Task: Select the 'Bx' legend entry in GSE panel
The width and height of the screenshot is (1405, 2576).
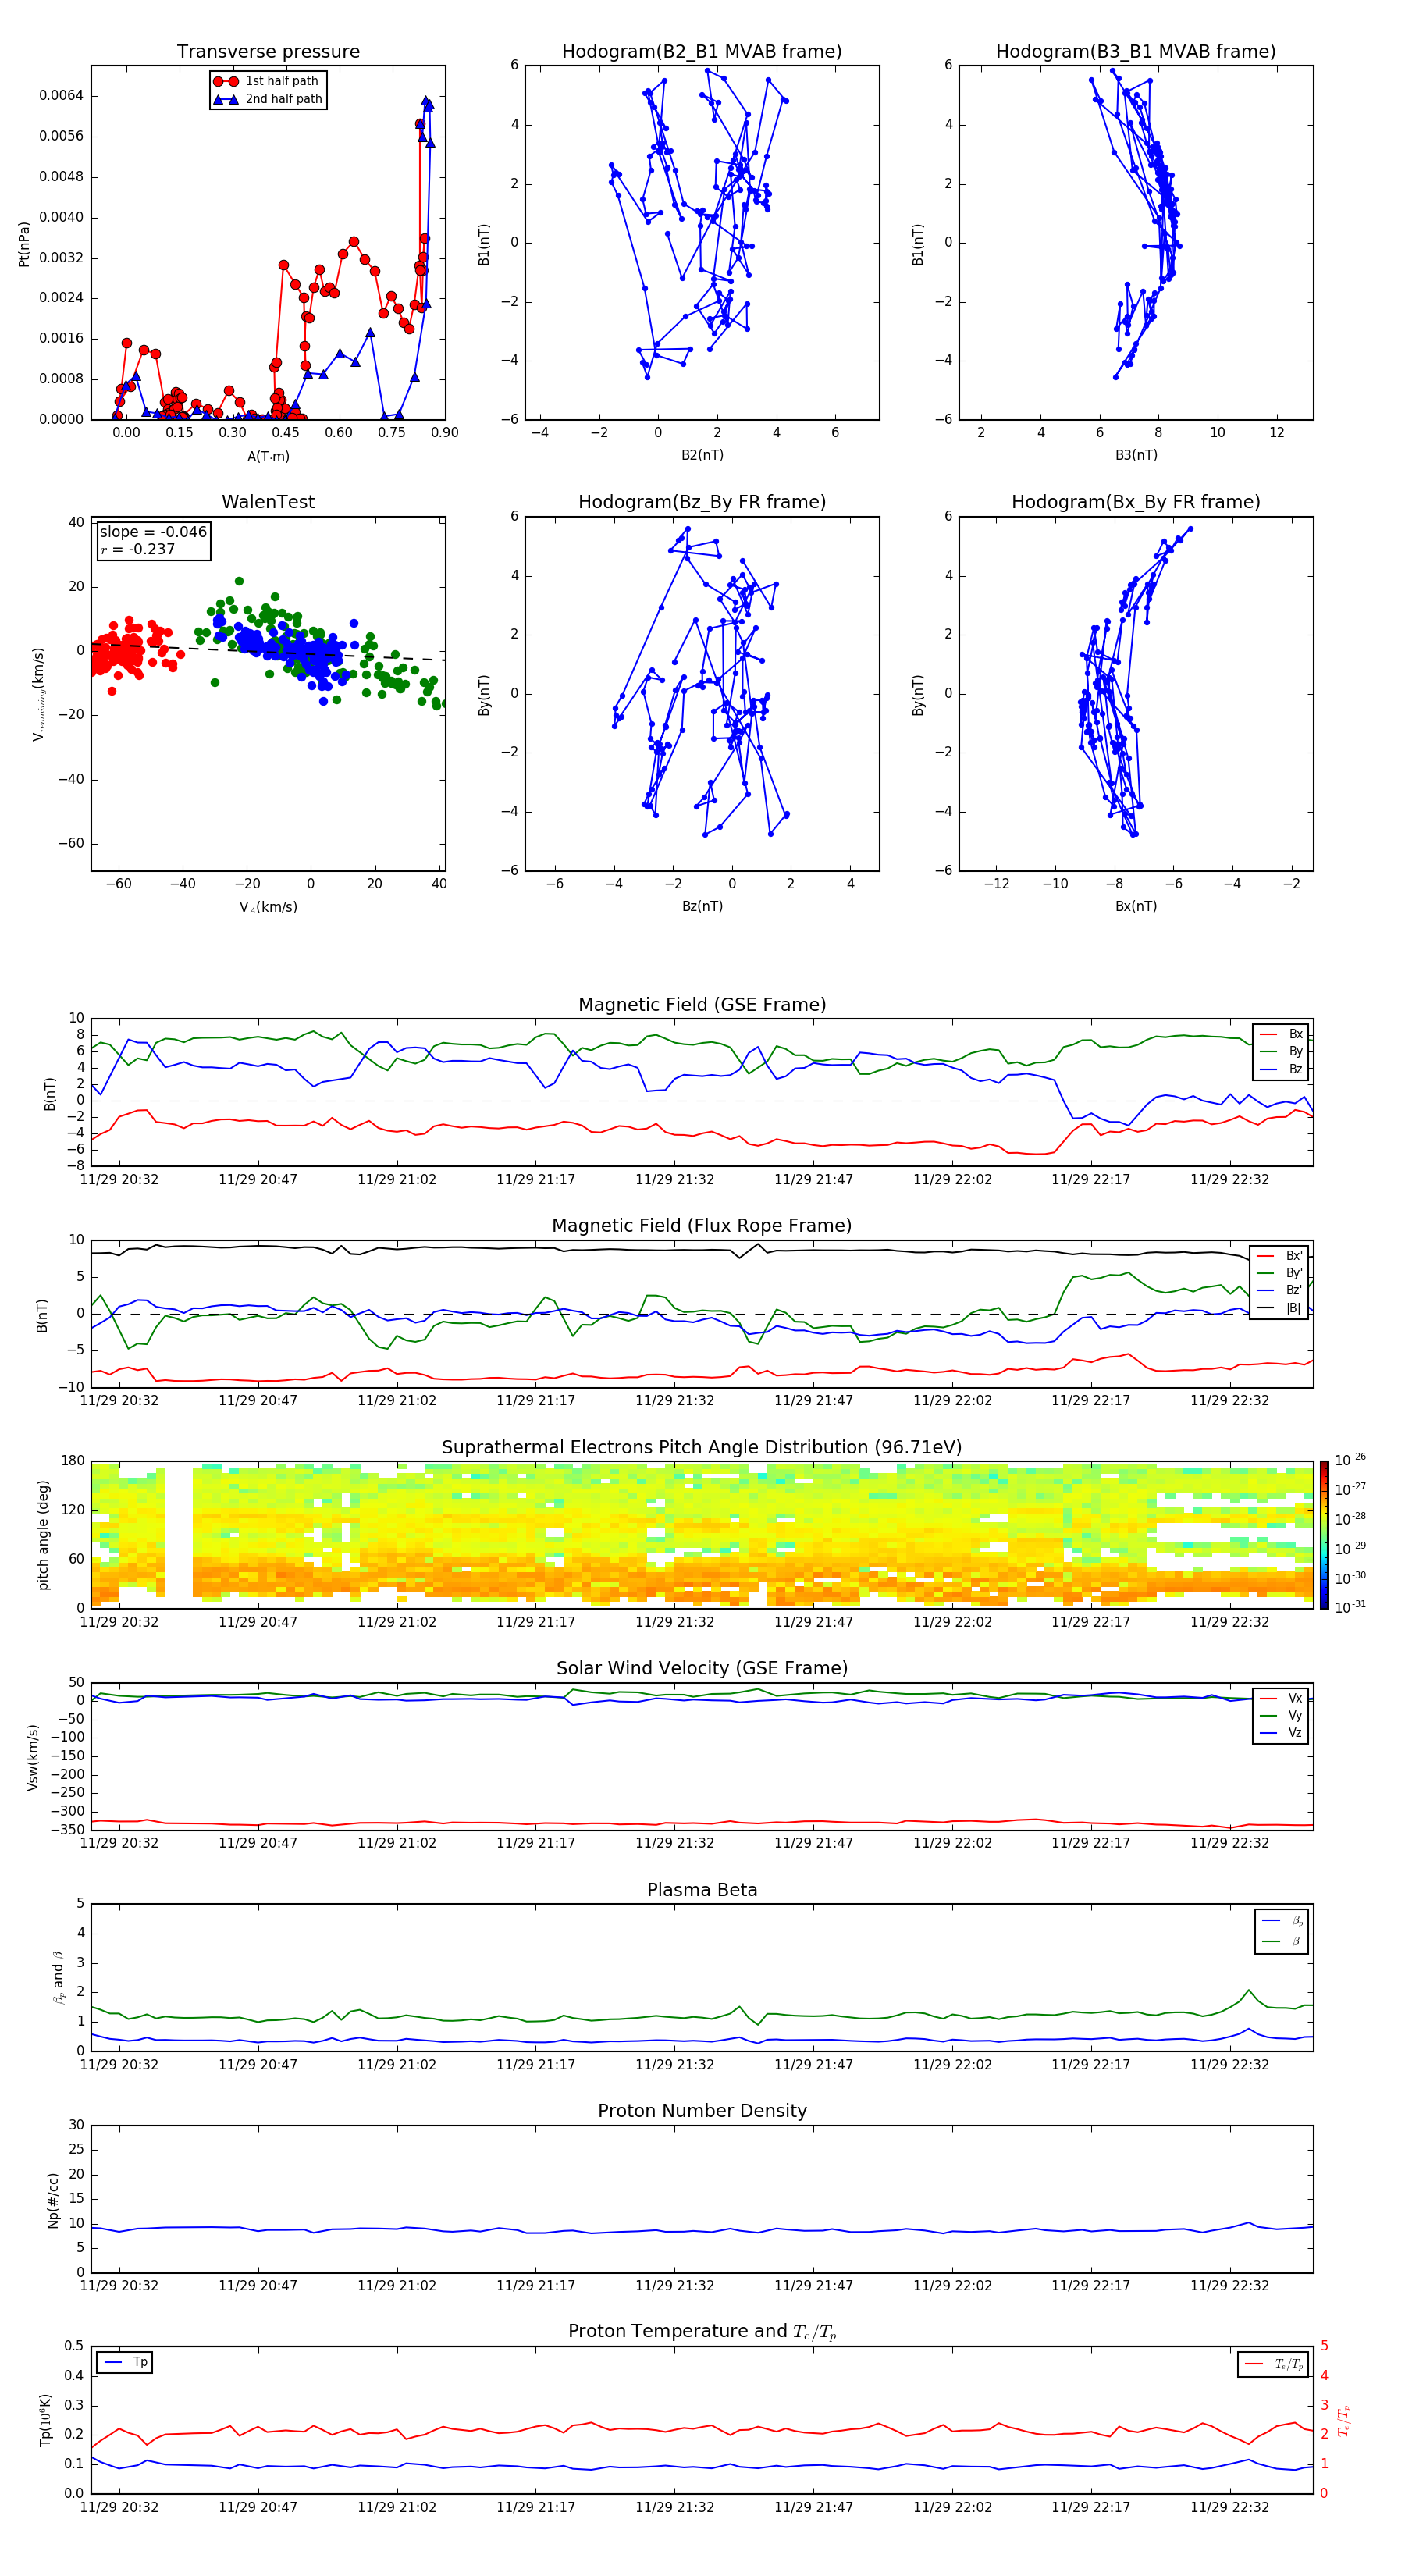Action: point(1281,1034)
